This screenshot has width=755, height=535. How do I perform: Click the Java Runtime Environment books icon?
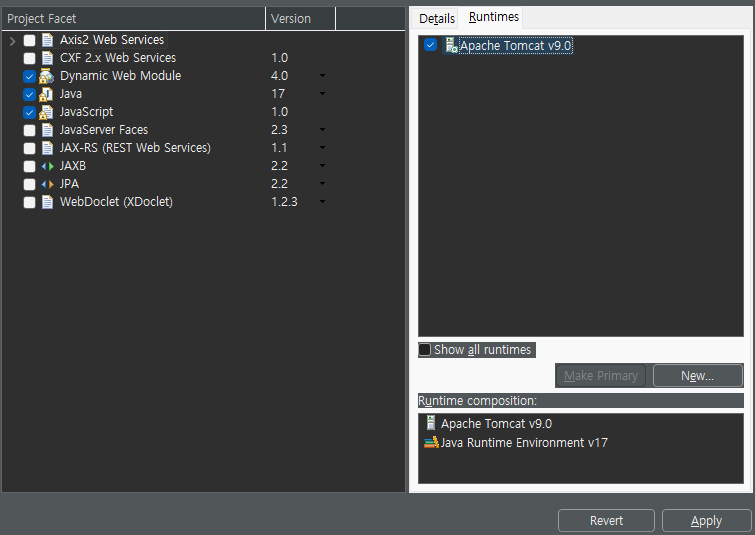(x=431, y=443)
